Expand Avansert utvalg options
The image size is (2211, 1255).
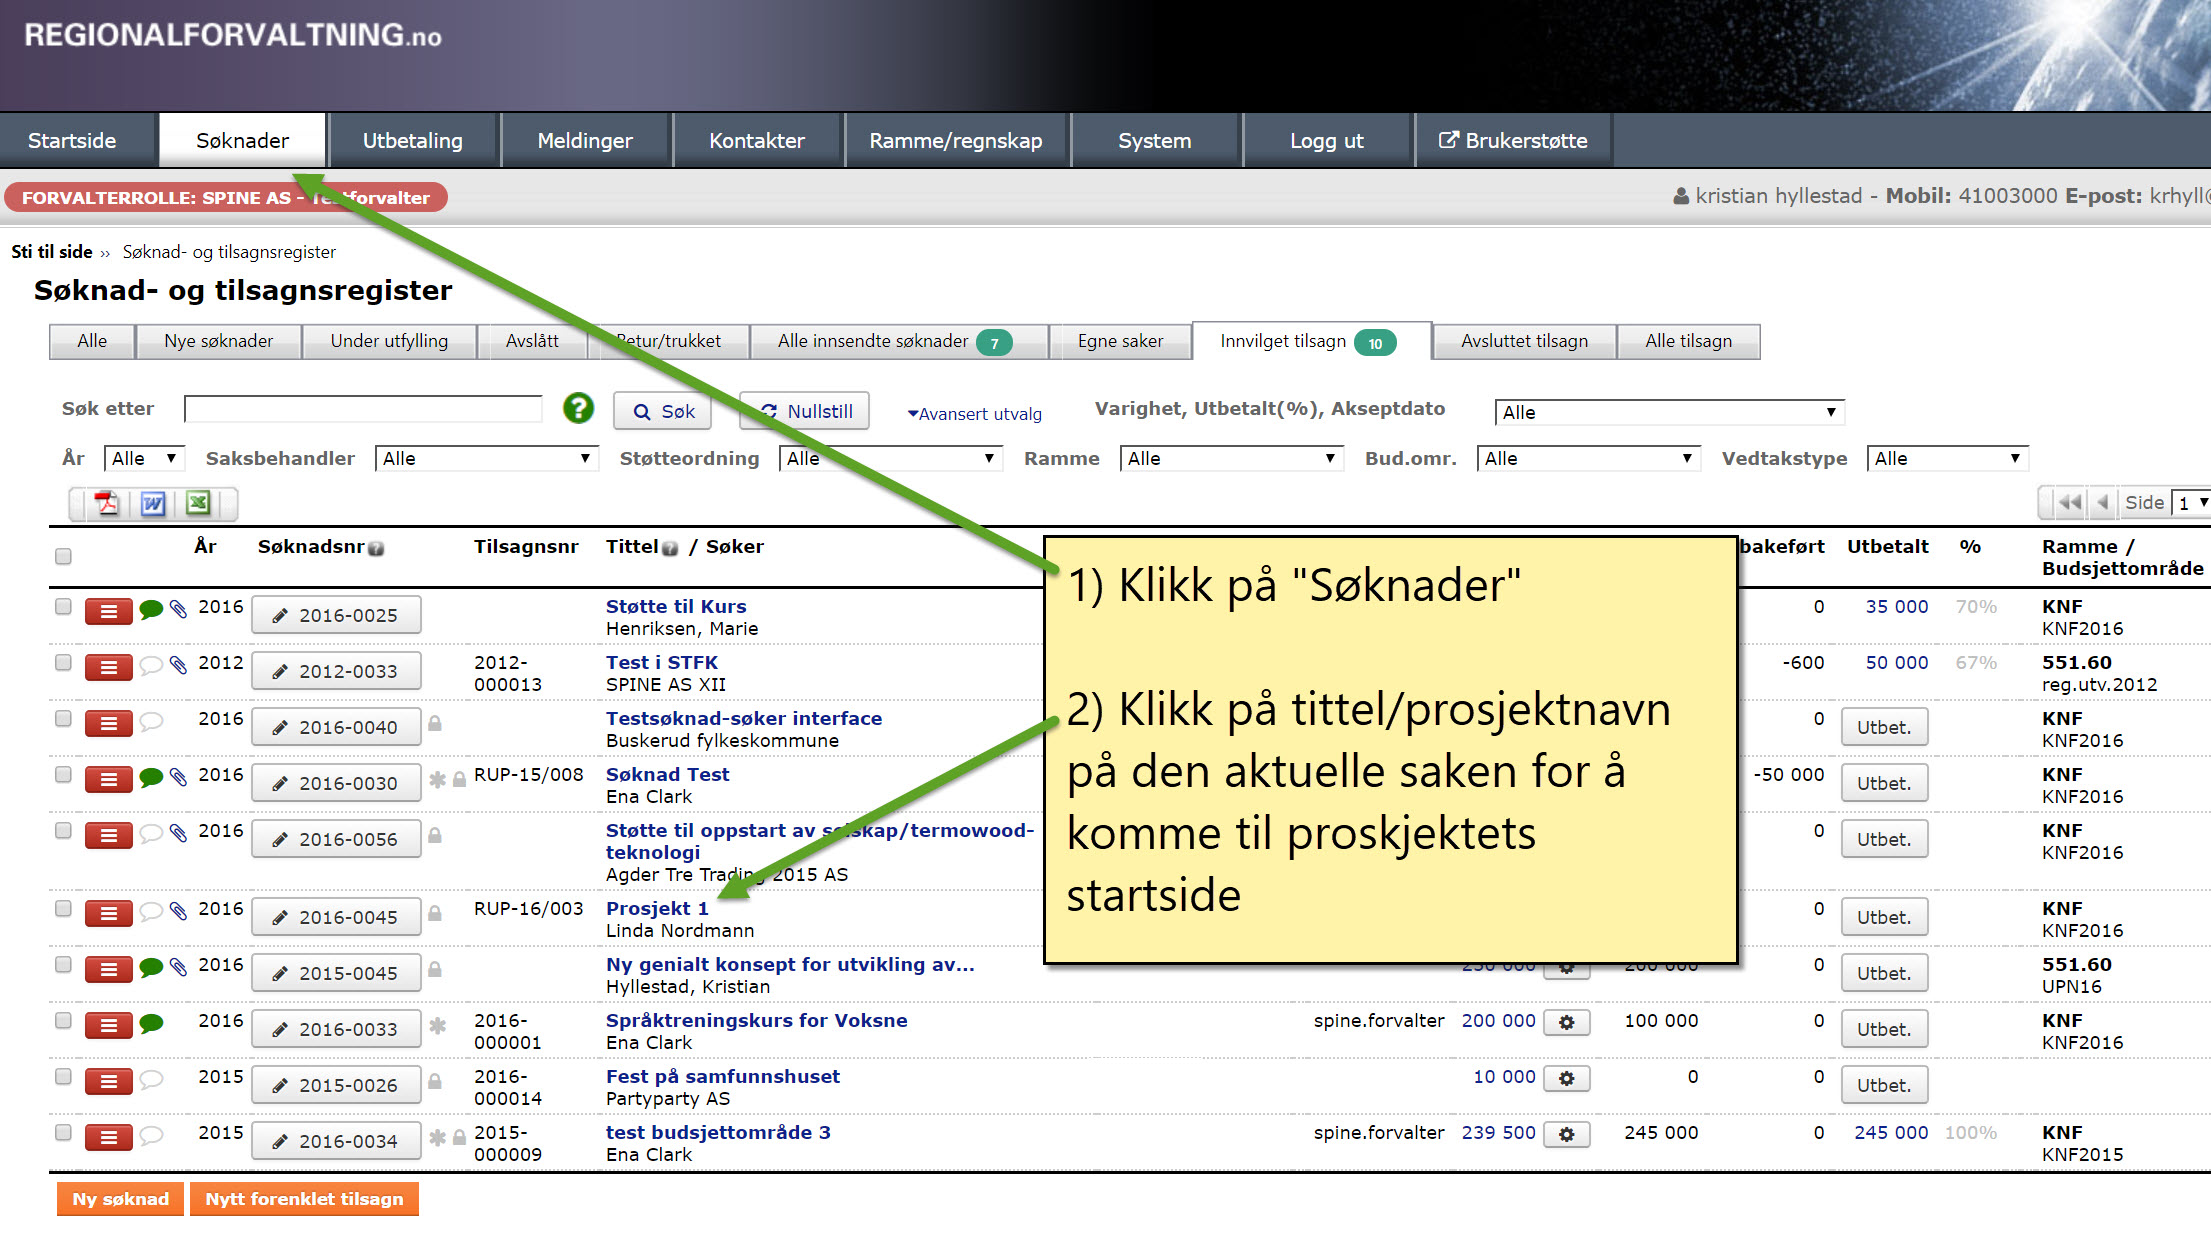tap(975, 414)
